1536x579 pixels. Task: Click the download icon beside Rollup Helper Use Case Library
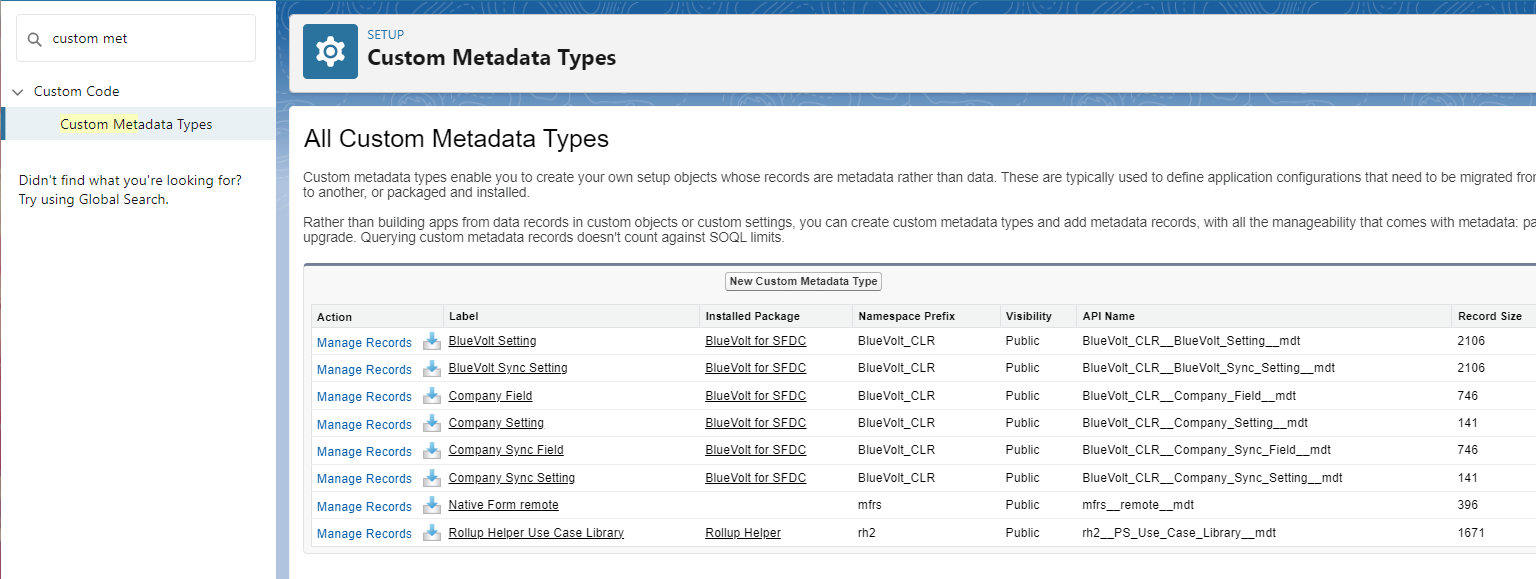coord(431,533)
